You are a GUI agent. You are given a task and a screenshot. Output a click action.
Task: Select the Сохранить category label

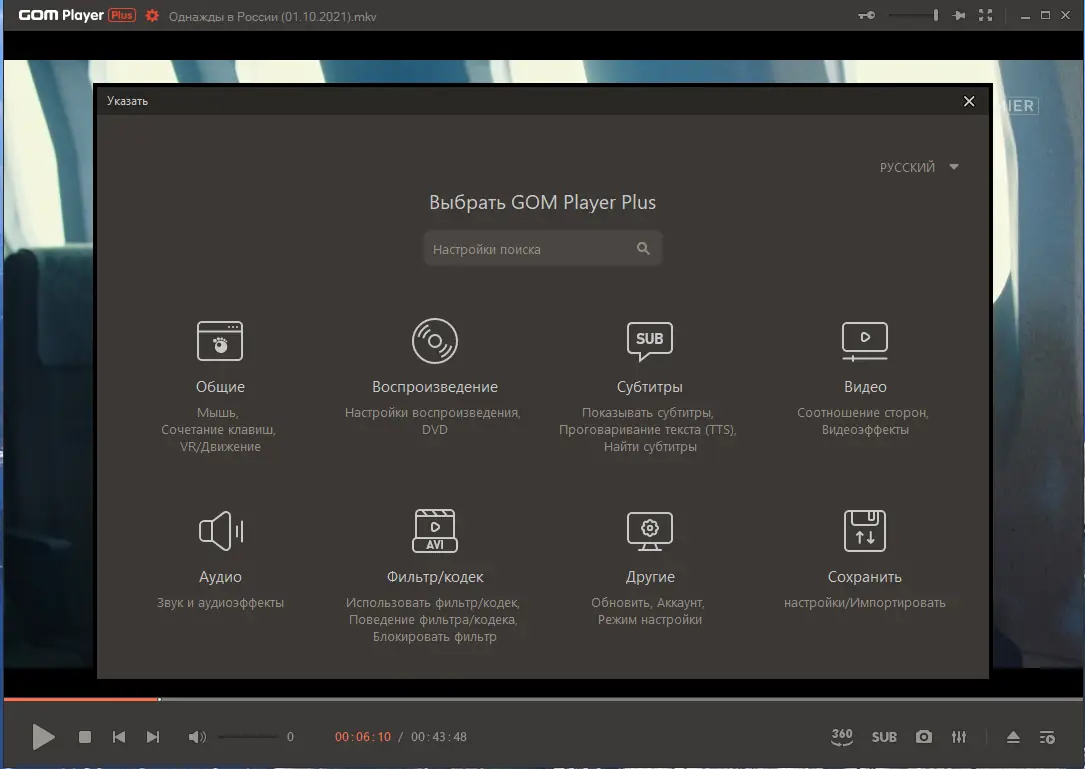[865, 577]
